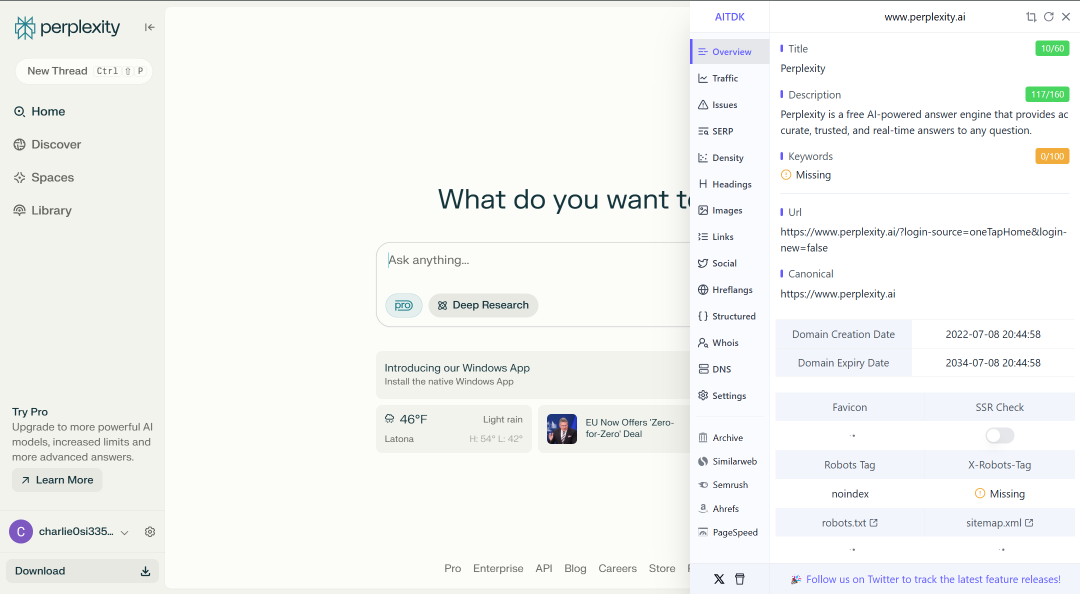Click the canonical URL https://www.perplexity.ai
Viewport: 1080px width, 594px height.
point(838,294)
